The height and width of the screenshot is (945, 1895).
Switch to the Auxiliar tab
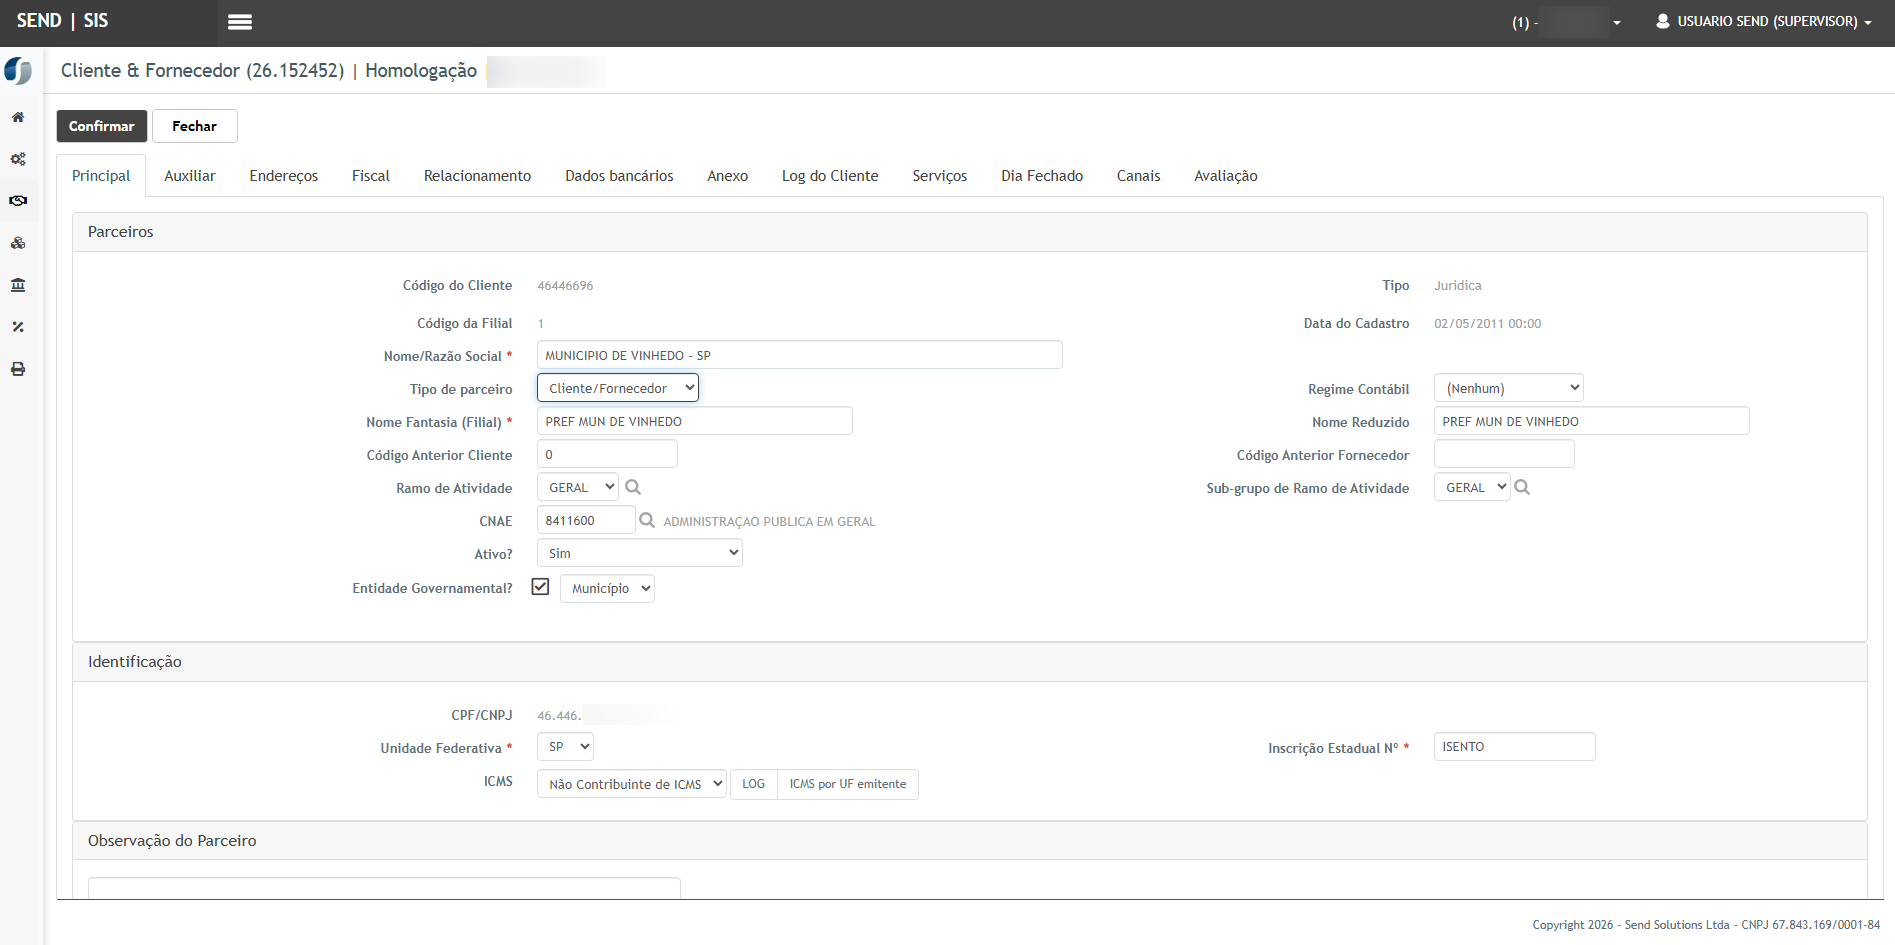pos(190,176)
